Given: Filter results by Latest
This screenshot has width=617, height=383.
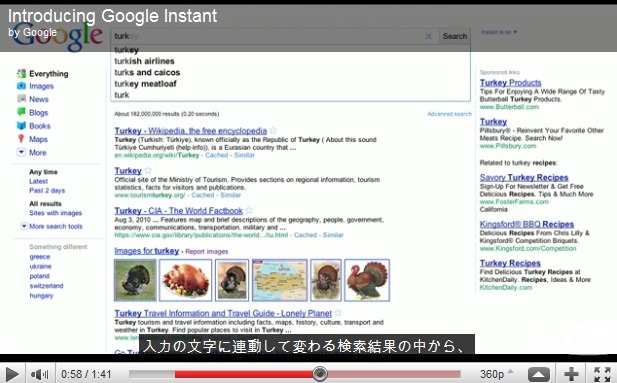Looking at the screenshot, I should point(38,181).
